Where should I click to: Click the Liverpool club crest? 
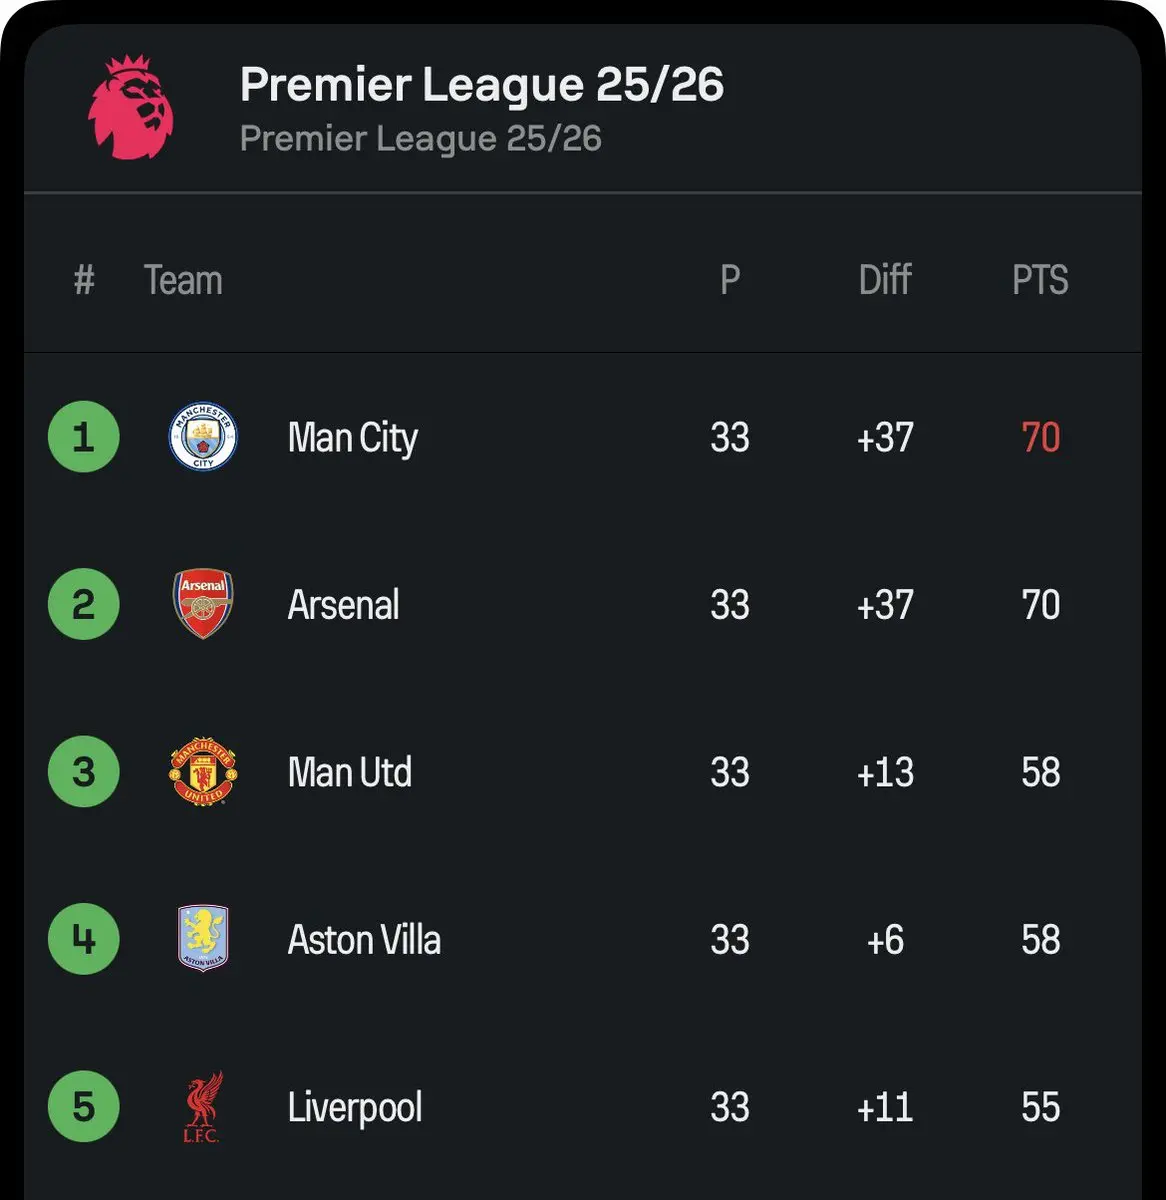(203, 1107)
